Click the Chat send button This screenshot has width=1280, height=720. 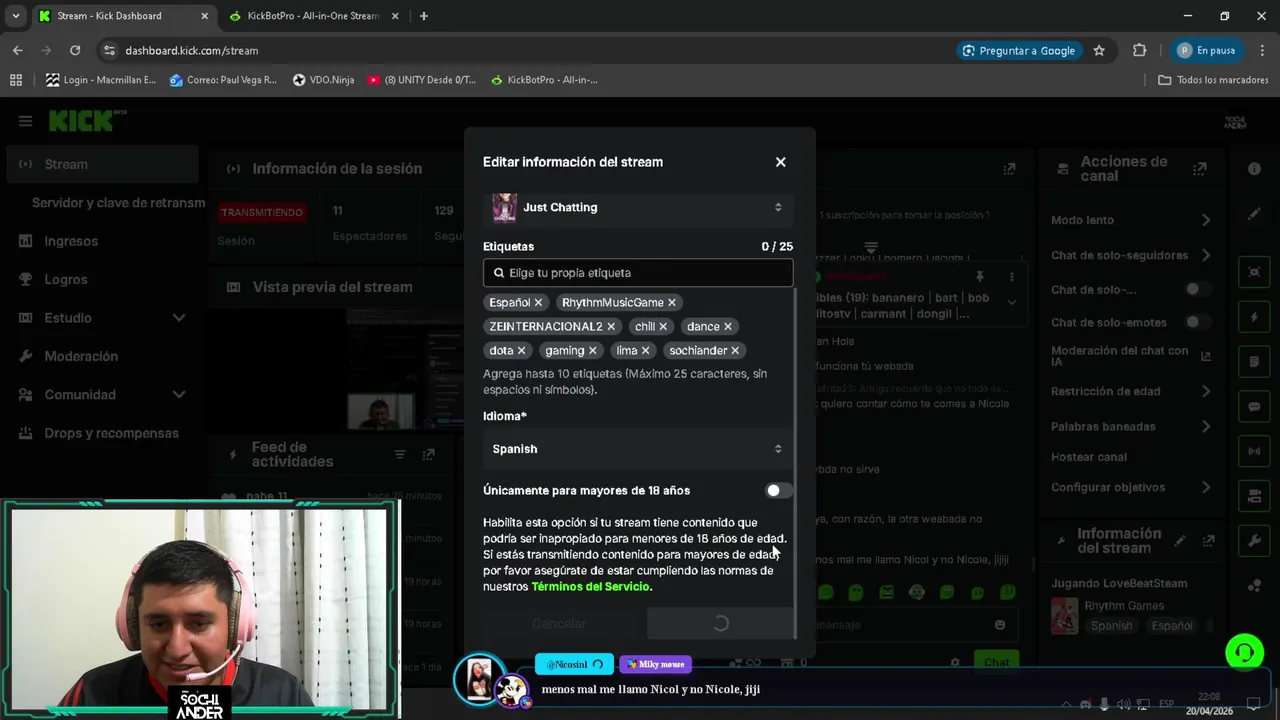[x=997, y=662]
